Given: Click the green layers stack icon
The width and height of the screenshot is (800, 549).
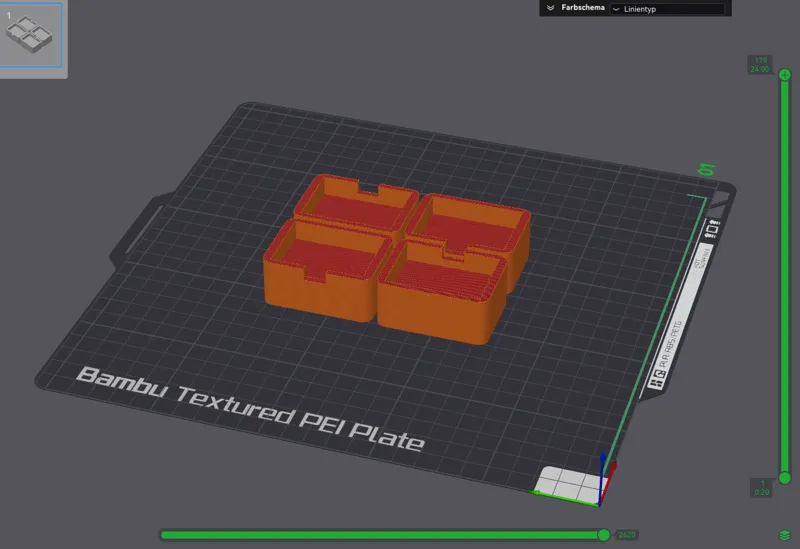Looking at the screenshot, I should pos(785,535).
